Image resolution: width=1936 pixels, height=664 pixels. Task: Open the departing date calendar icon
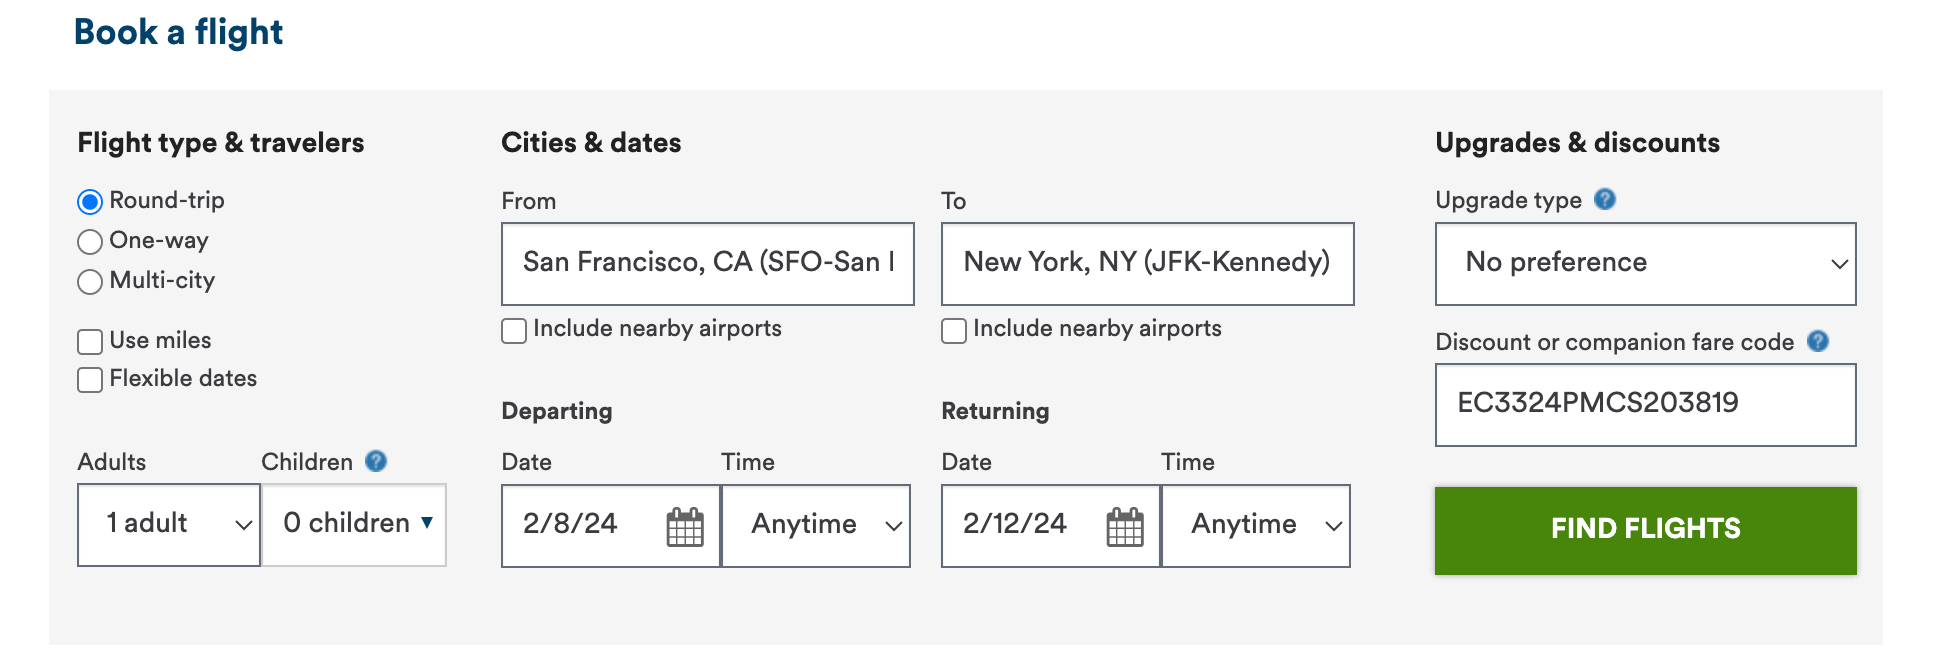685,527
